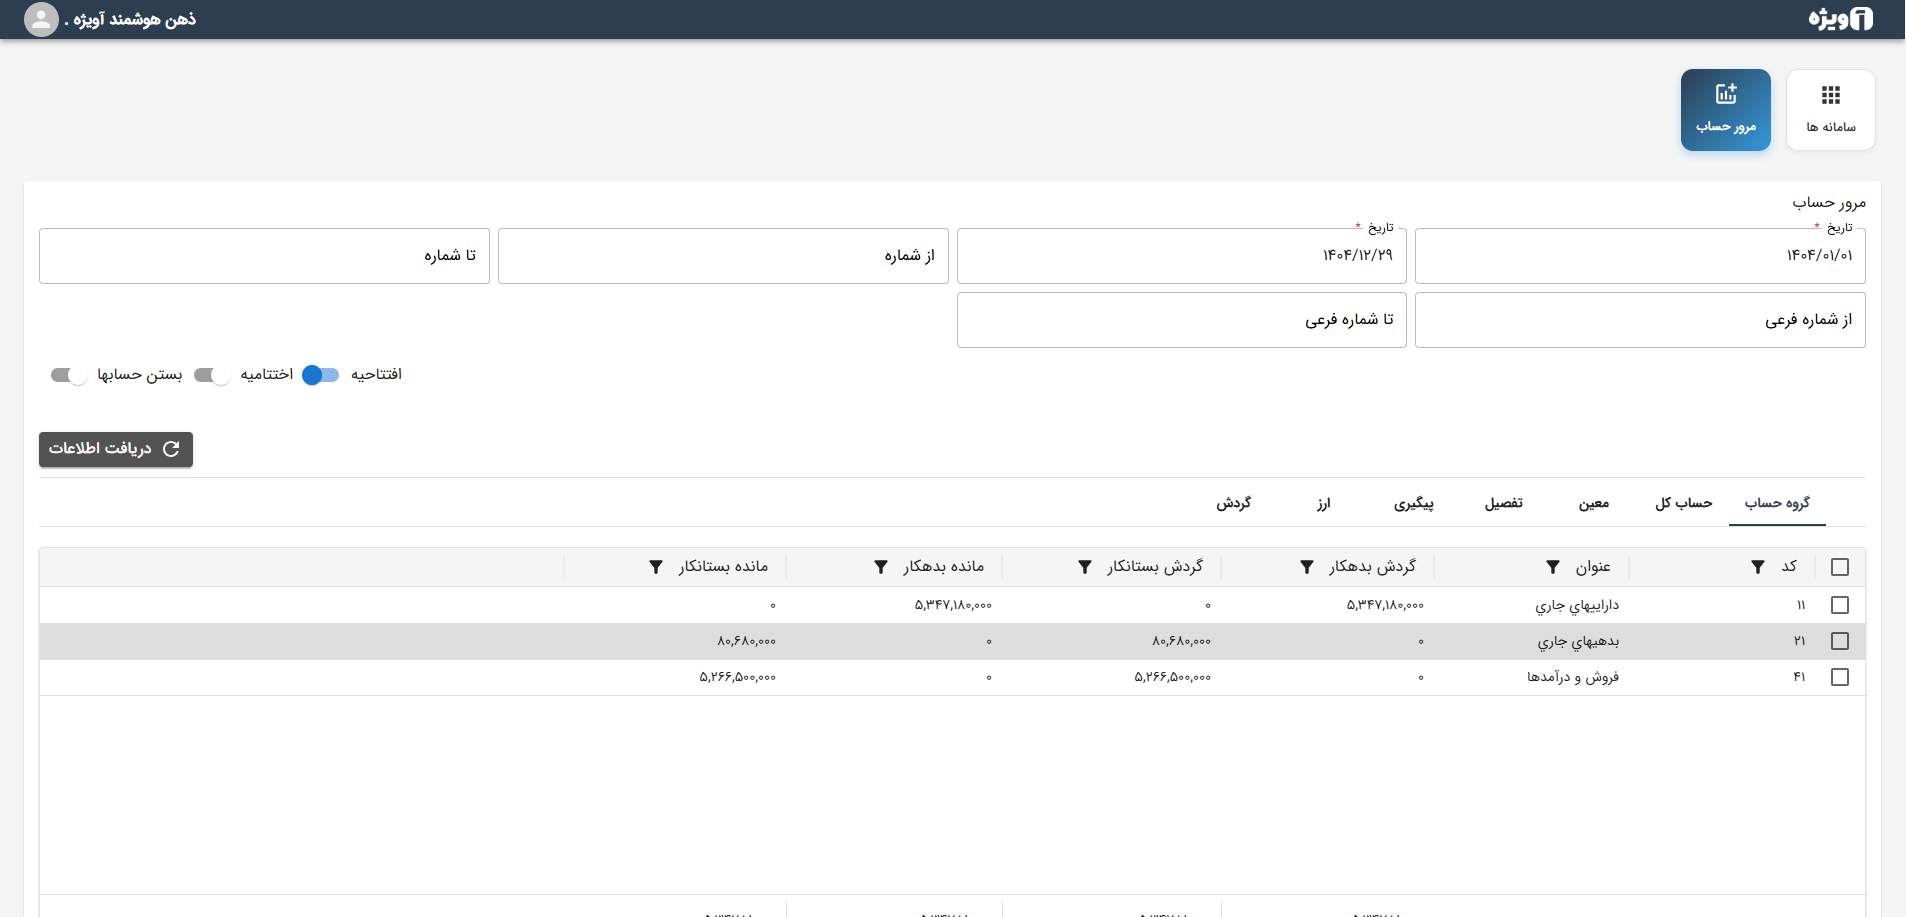Image resolution: width=1906 pixels, height=917 pixels.
Task: Click the start date field ۱۴۰۴/۰۱/۰۱
Action: click(1640, 256)
